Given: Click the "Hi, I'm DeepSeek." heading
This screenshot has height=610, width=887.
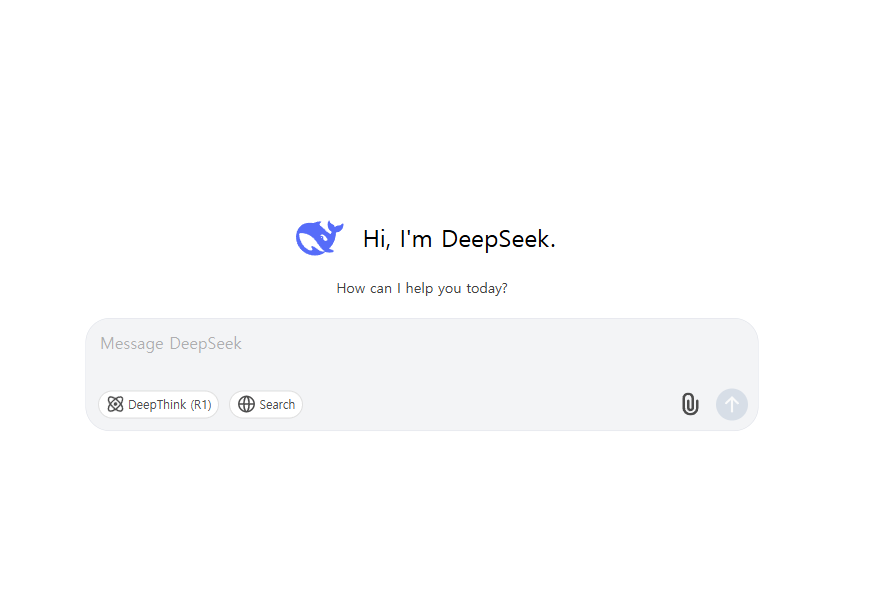Looking at the screenshot, I should pyautogui.click(x=459, y=239).
